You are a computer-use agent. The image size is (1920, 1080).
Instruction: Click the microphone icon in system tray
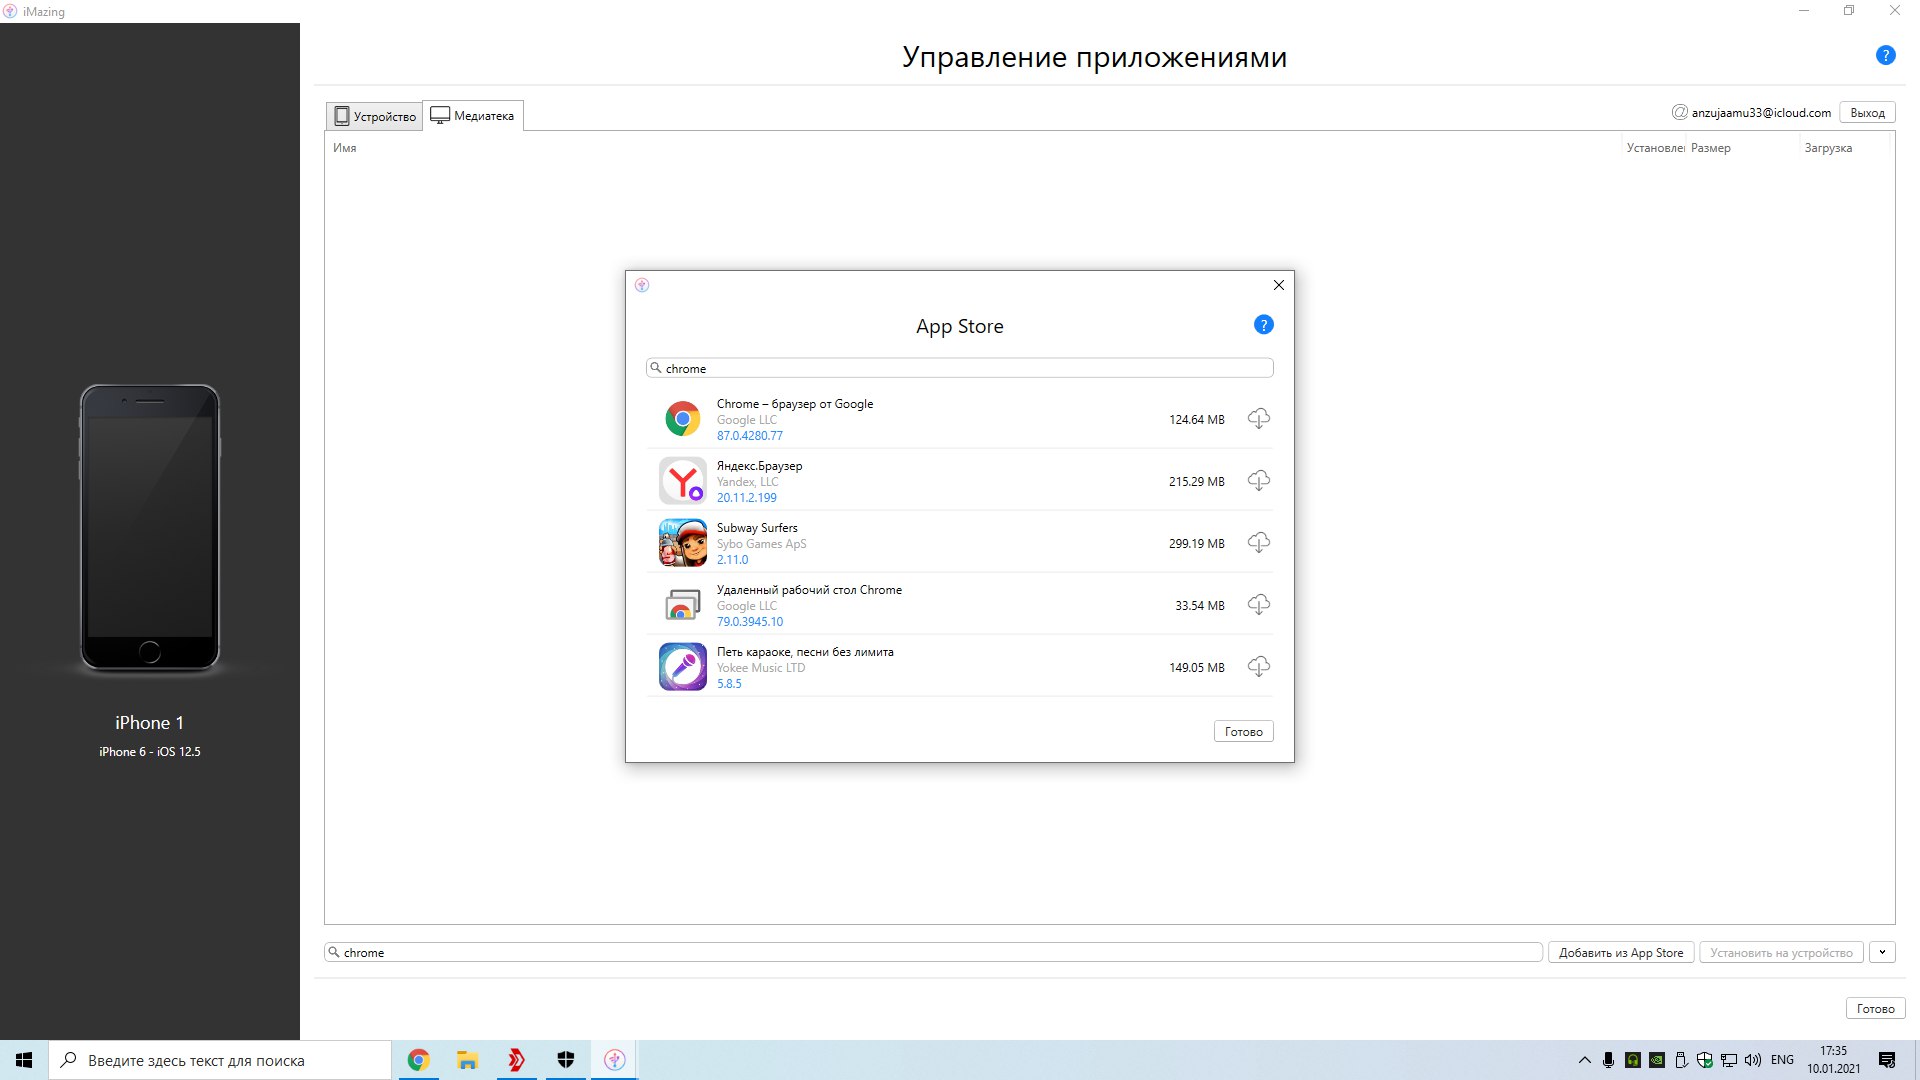[1608, 1060]
